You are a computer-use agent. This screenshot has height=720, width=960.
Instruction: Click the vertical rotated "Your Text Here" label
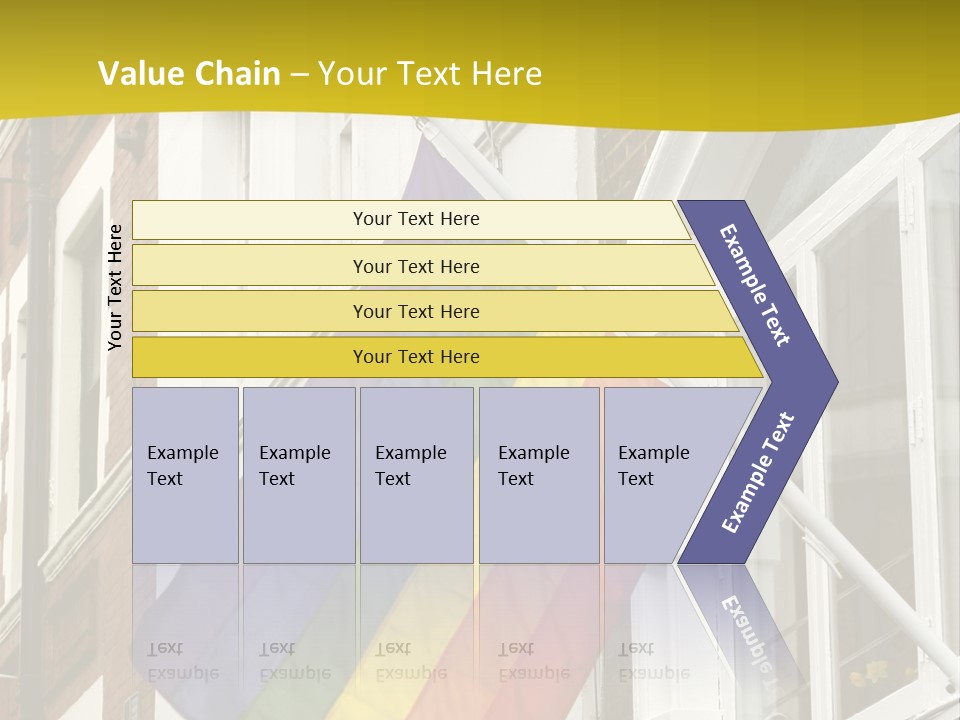click(x=115, y=287)
